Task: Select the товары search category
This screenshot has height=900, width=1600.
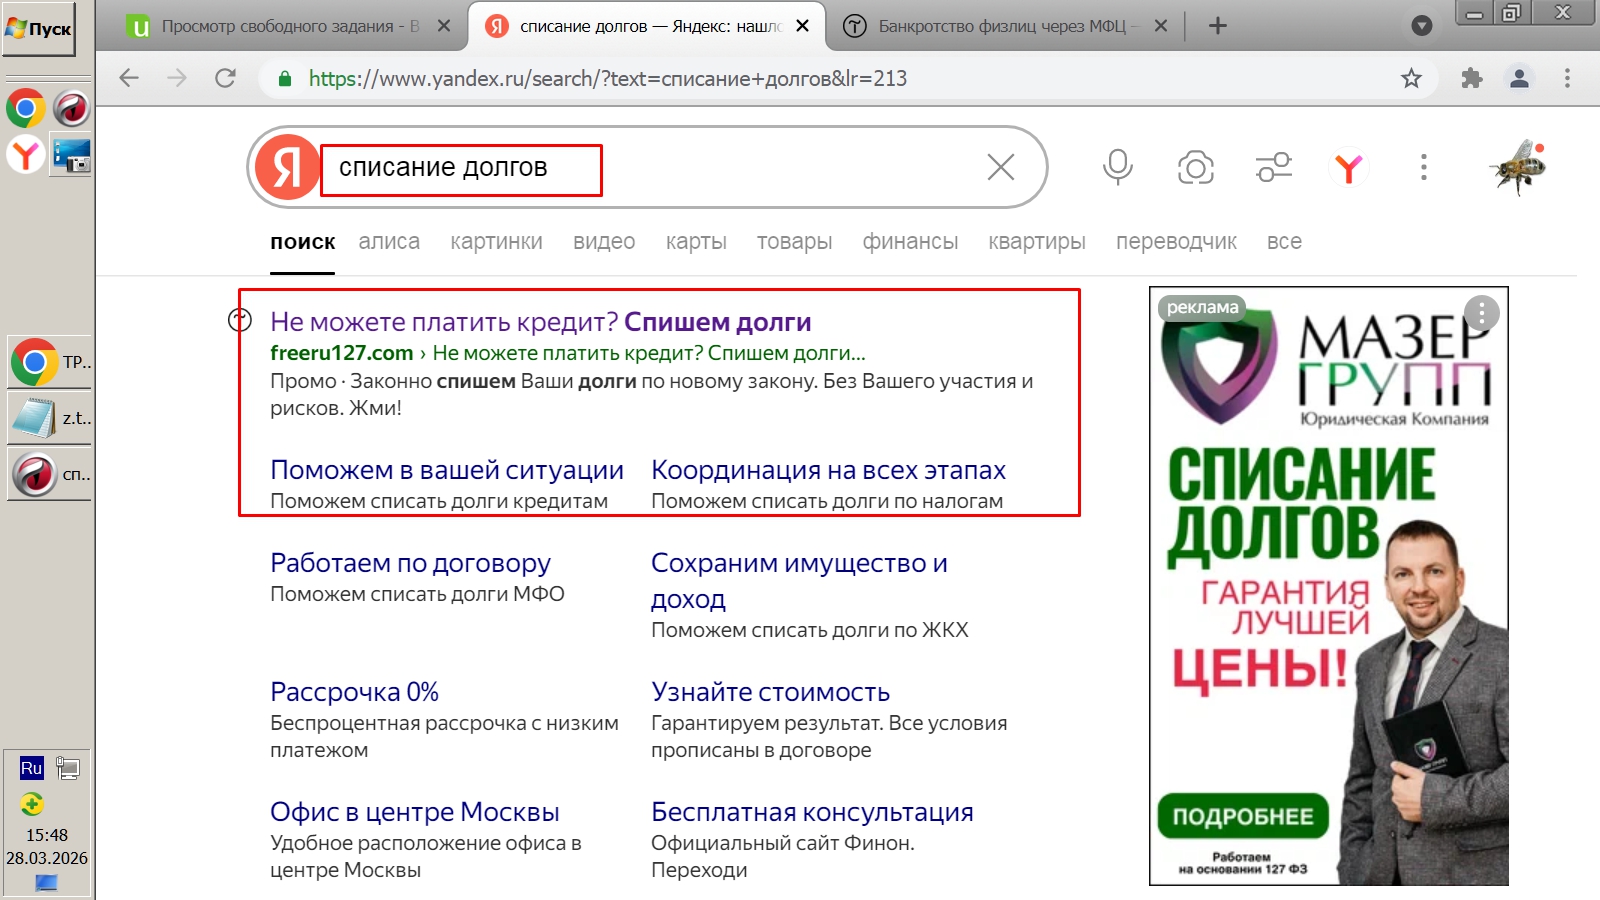Action: coord(794,242)
